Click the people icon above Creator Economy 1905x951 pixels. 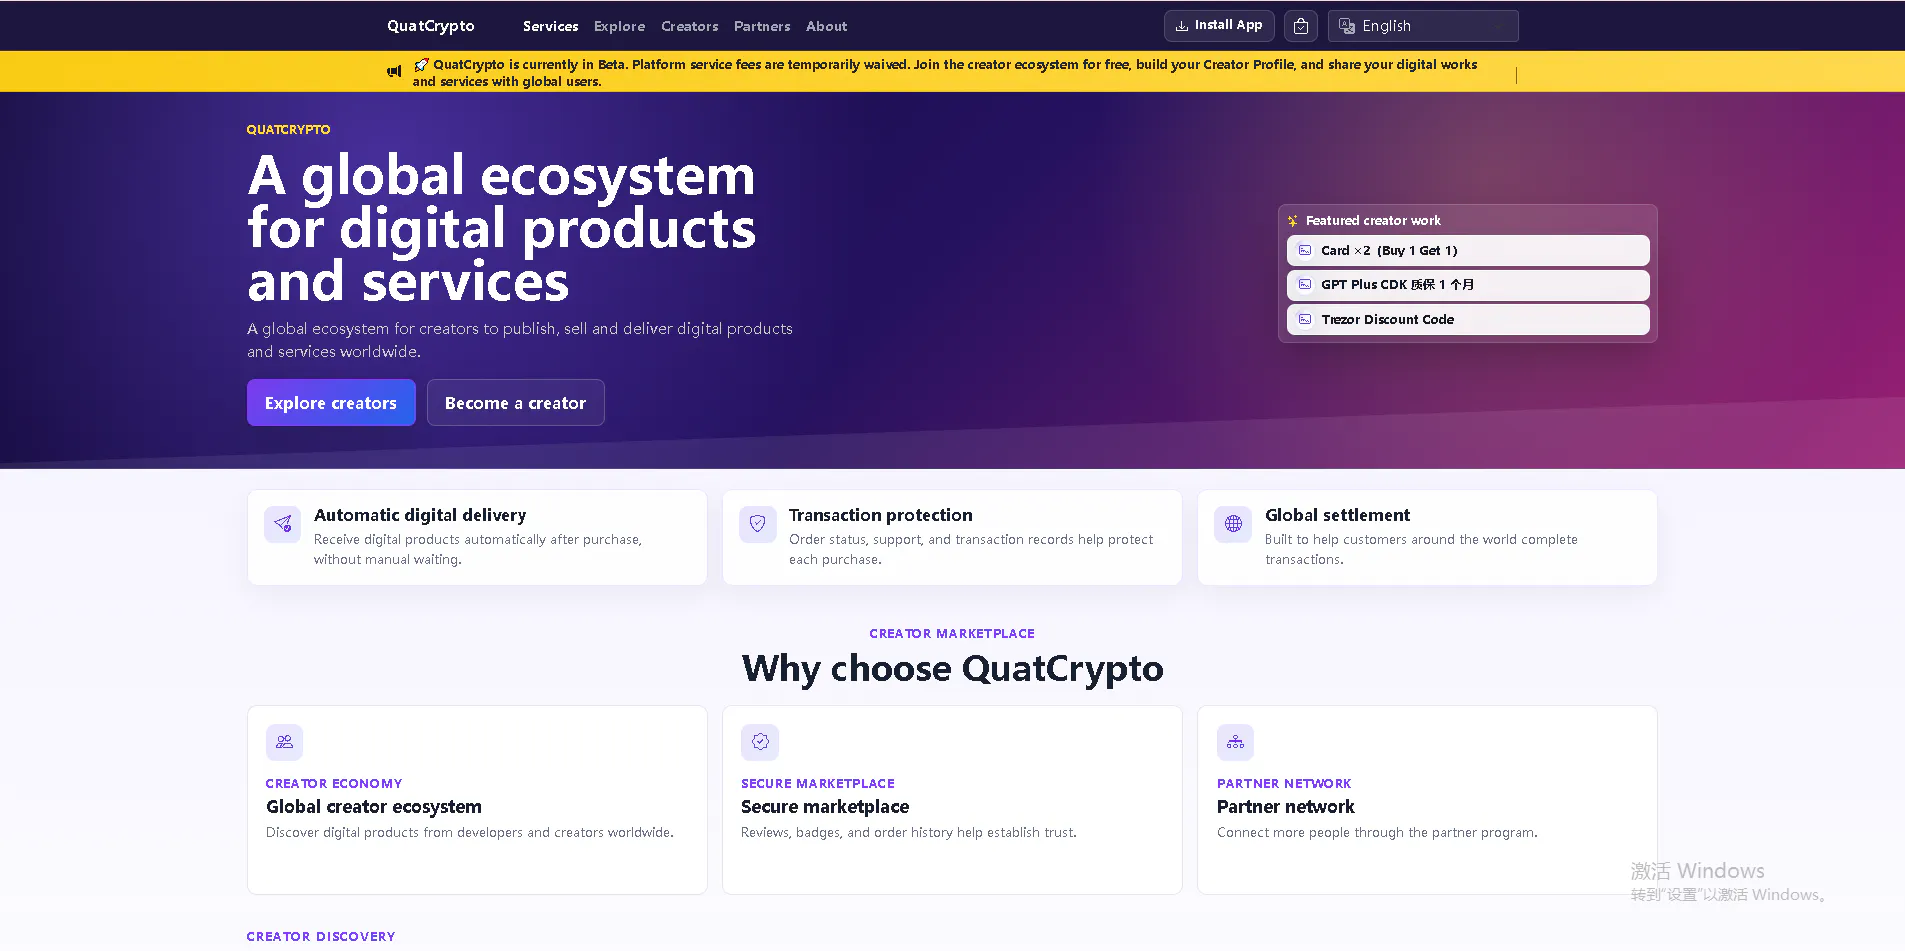point(284,742)
